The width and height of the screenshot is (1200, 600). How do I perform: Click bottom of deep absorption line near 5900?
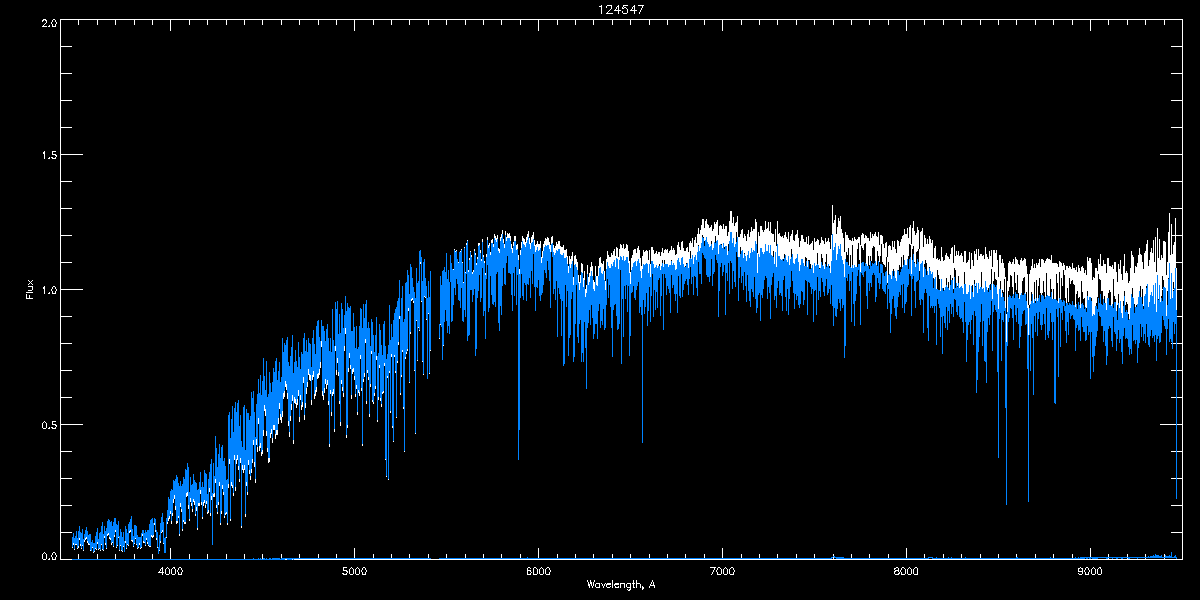point(518,458)
